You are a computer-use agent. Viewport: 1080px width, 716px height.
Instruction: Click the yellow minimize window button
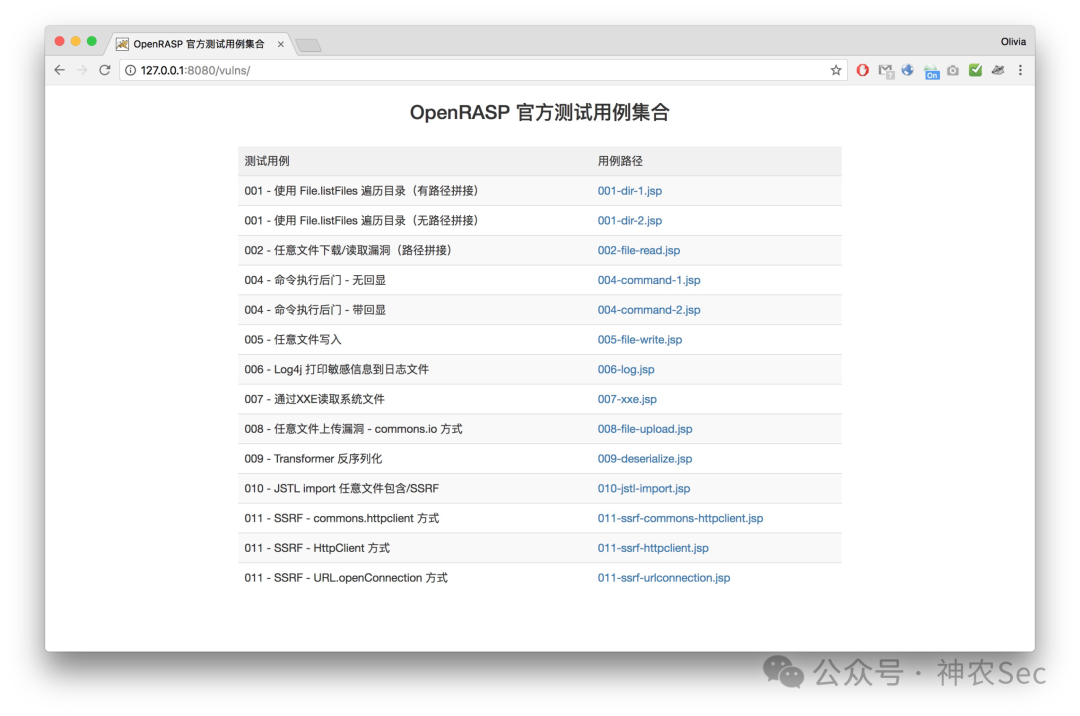click(76, 41)
